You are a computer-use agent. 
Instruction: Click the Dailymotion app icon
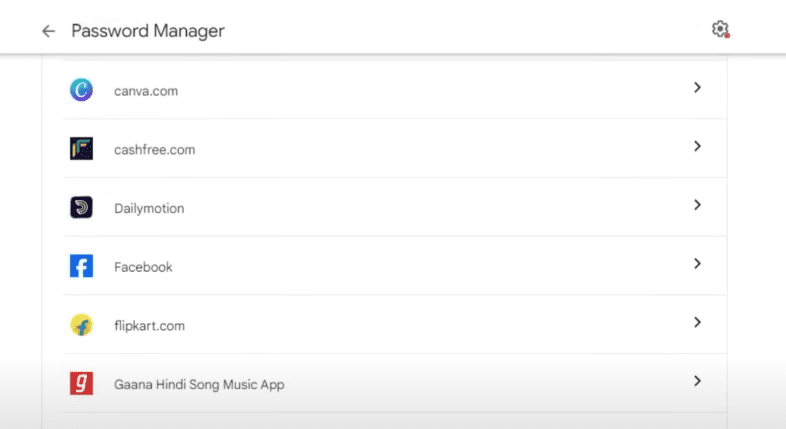[81, 208]
